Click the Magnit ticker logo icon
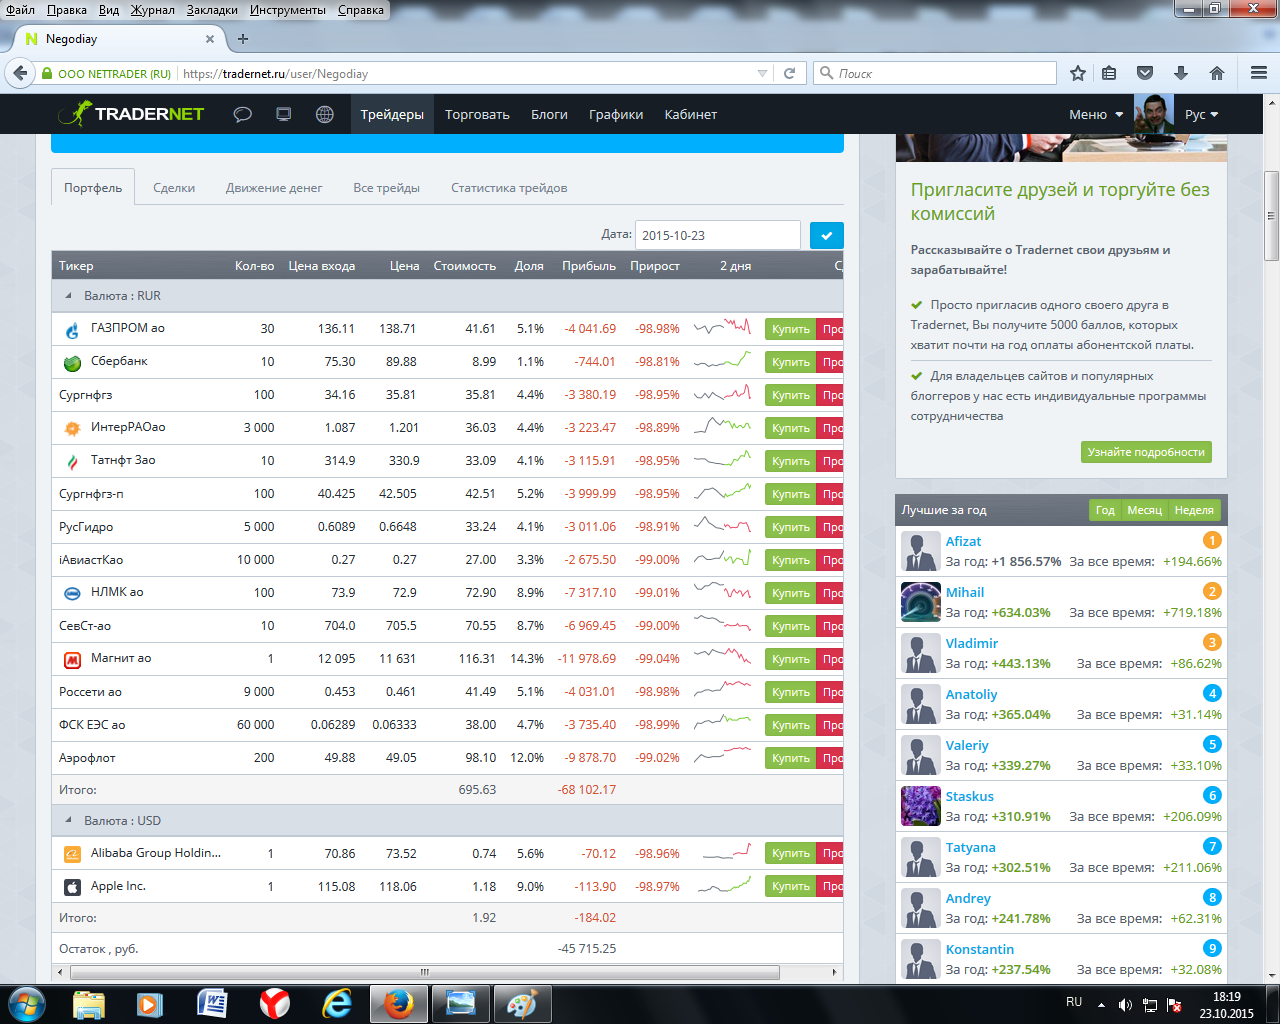The width and height of the screenshot is (1280, 1024). [x=72, y=659]
